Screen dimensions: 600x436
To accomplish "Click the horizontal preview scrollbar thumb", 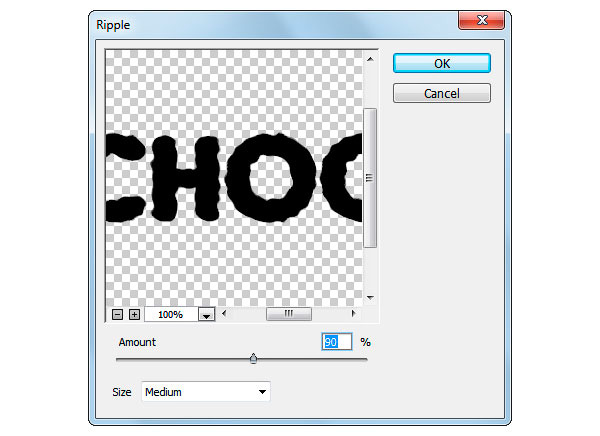I will click(x=289, y=314).
